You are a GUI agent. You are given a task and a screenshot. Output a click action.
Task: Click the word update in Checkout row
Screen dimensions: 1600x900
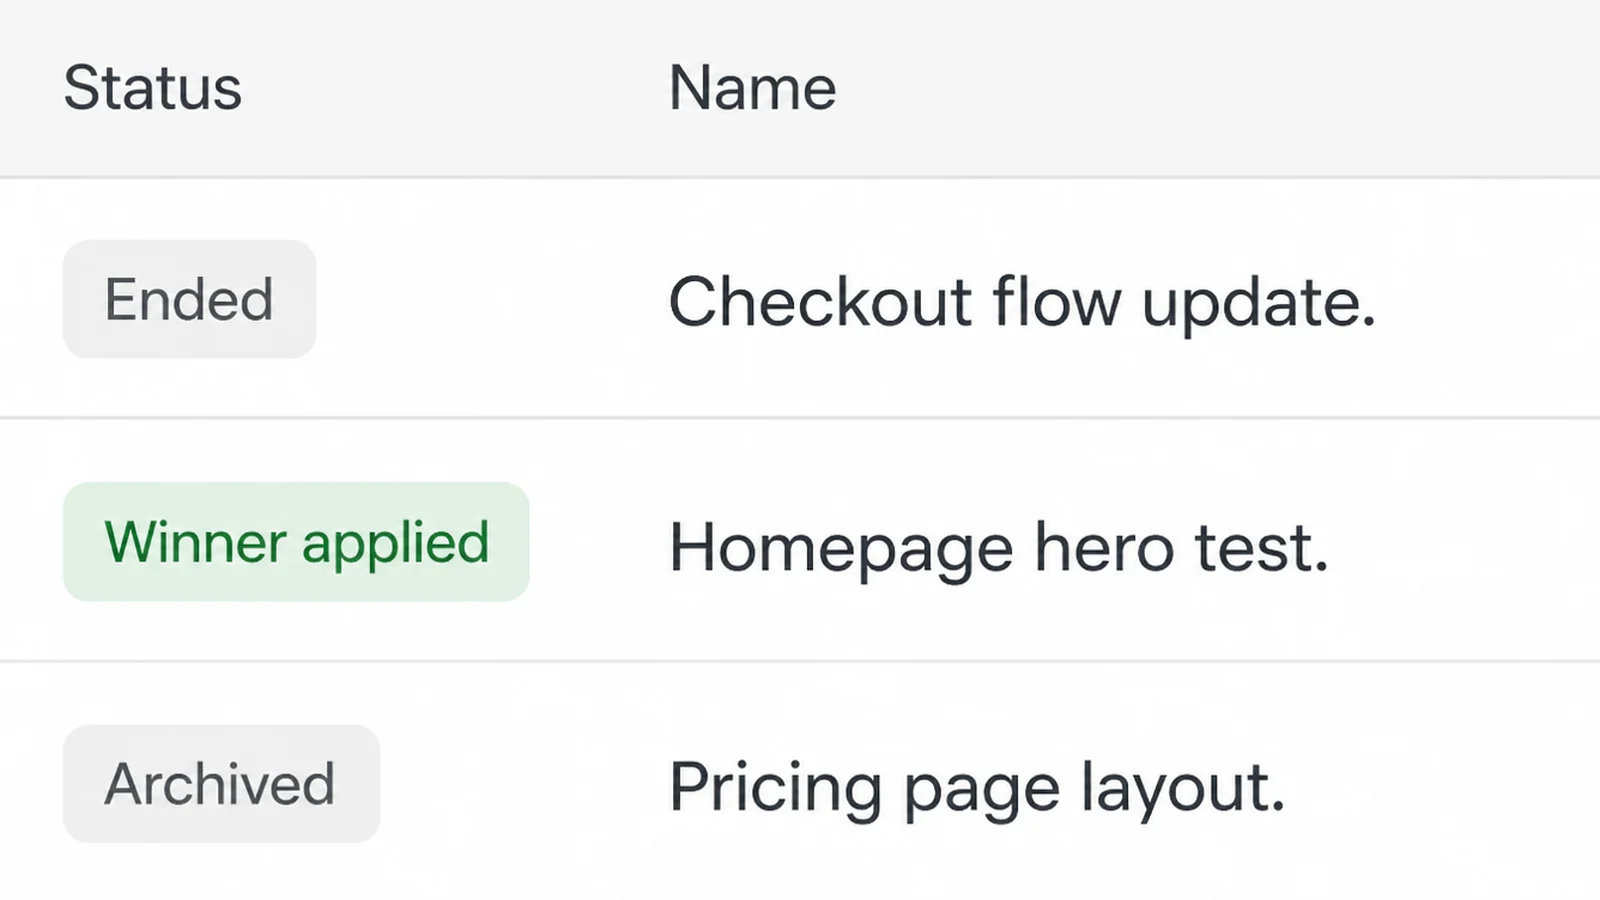click(1259, 304)
